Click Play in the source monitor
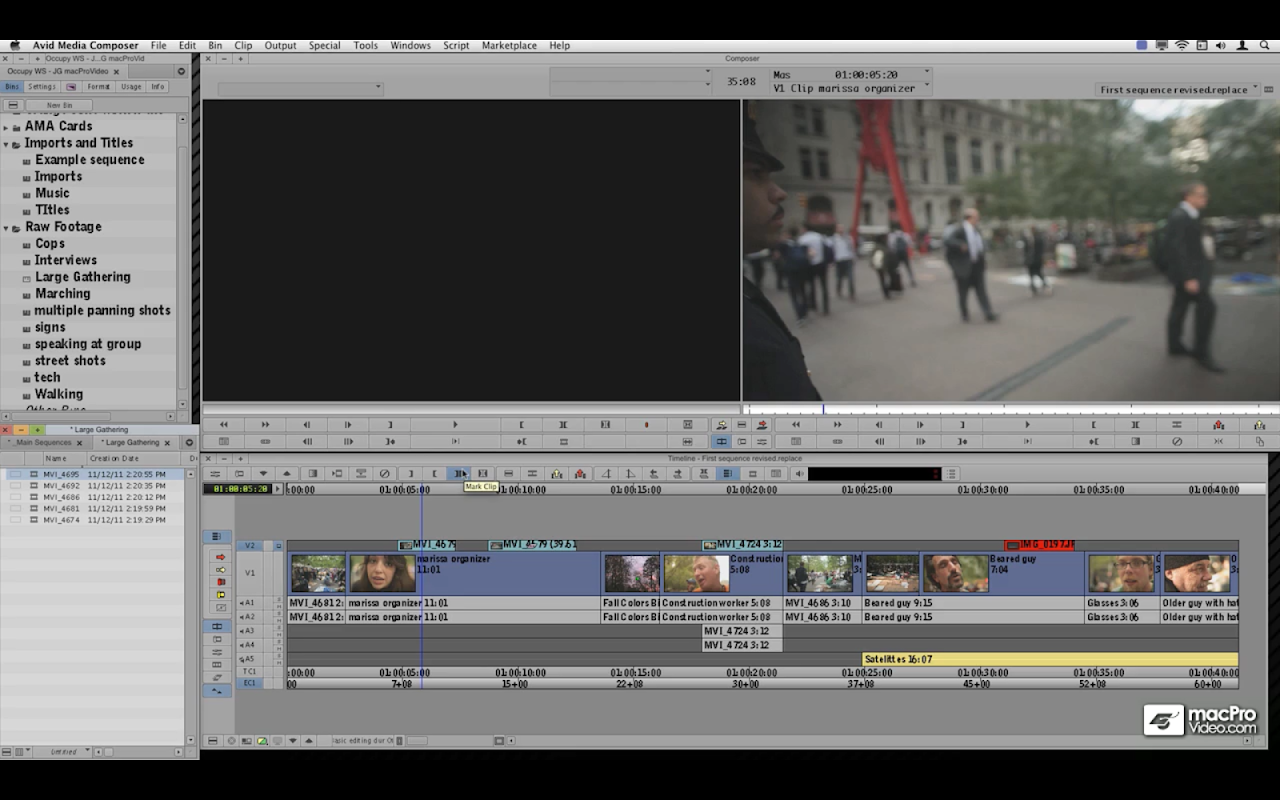 tap(455, 424)
